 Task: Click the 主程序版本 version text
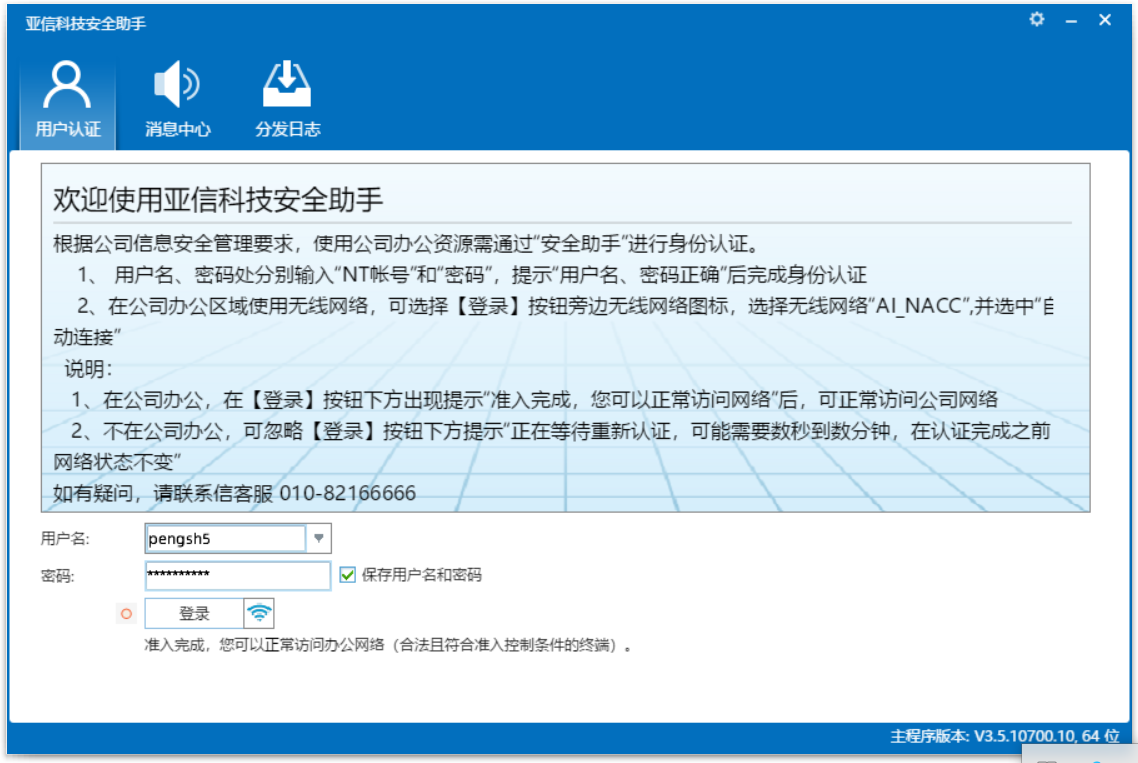pyautogui.click(x=1004, y=736)
